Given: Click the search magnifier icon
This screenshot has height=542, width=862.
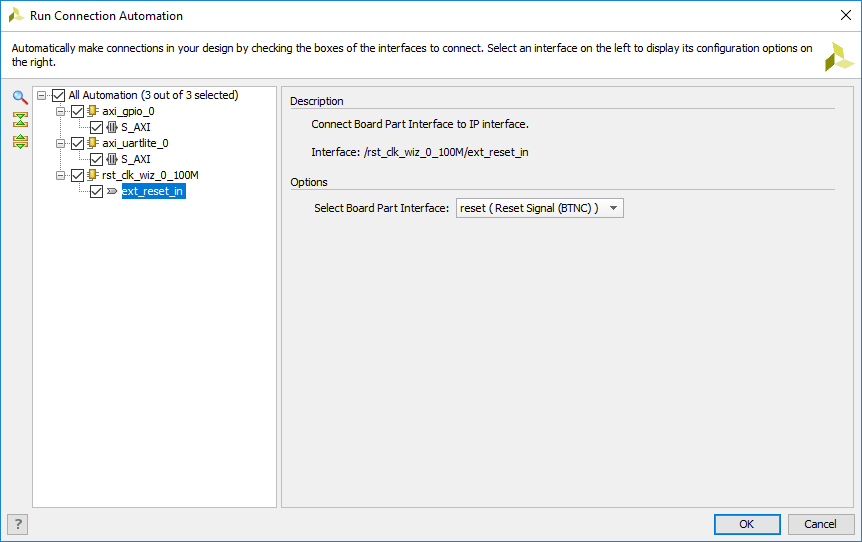Looking at the screenshot, I should [20, 97].
